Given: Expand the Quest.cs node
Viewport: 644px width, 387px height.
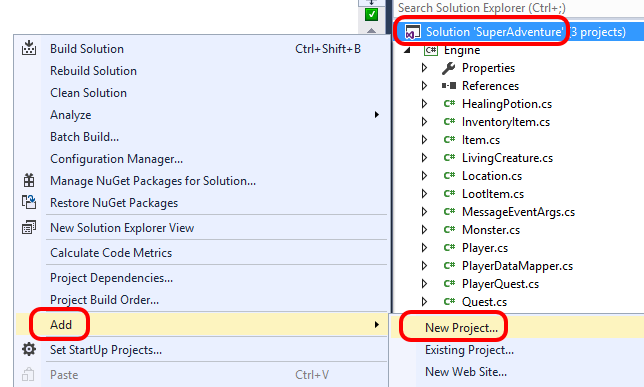Looking at the screenshot, I should click(x=424, y=302).
